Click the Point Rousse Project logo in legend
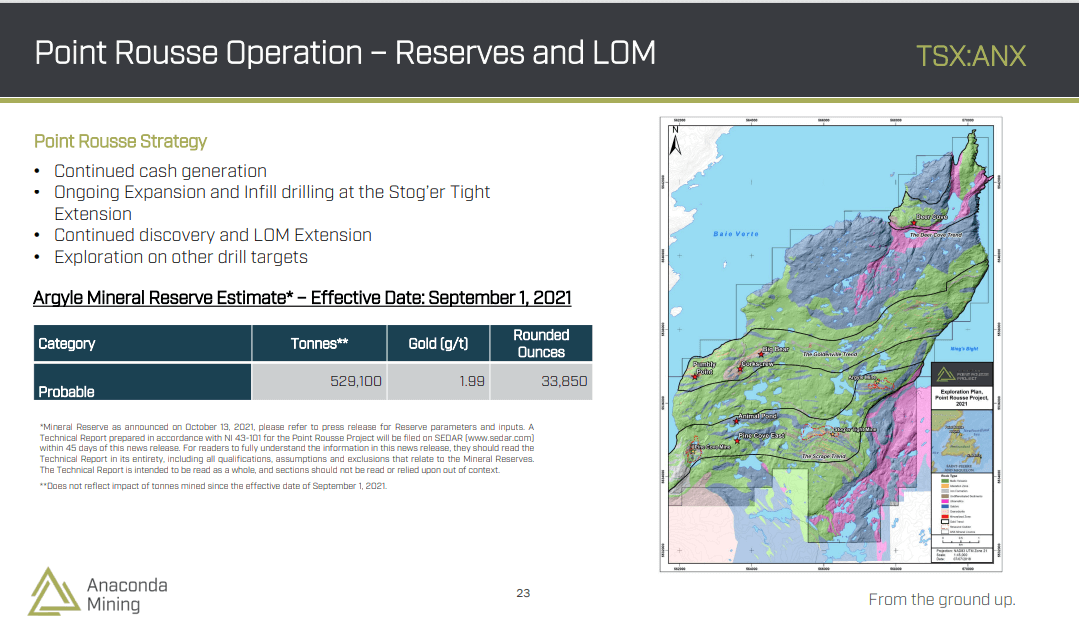1079x617 pixels. (x=962, y=375)
